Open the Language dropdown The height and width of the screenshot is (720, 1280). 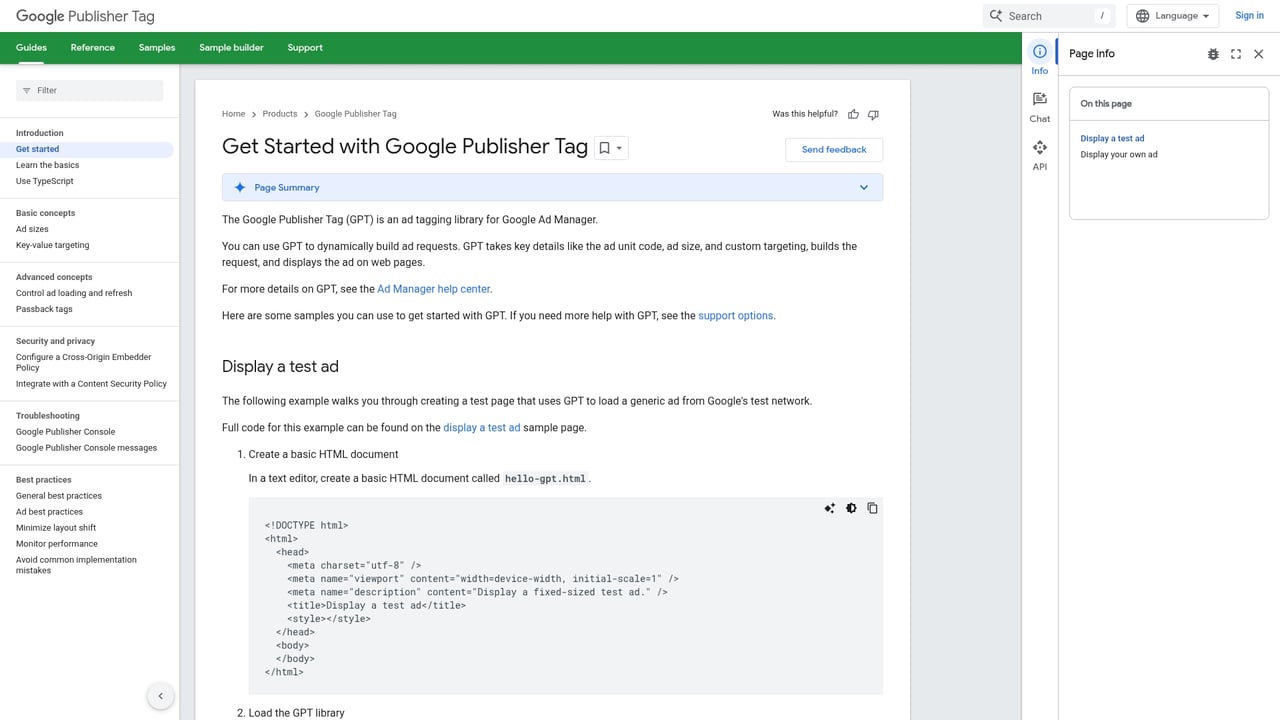click(1172, 15)
